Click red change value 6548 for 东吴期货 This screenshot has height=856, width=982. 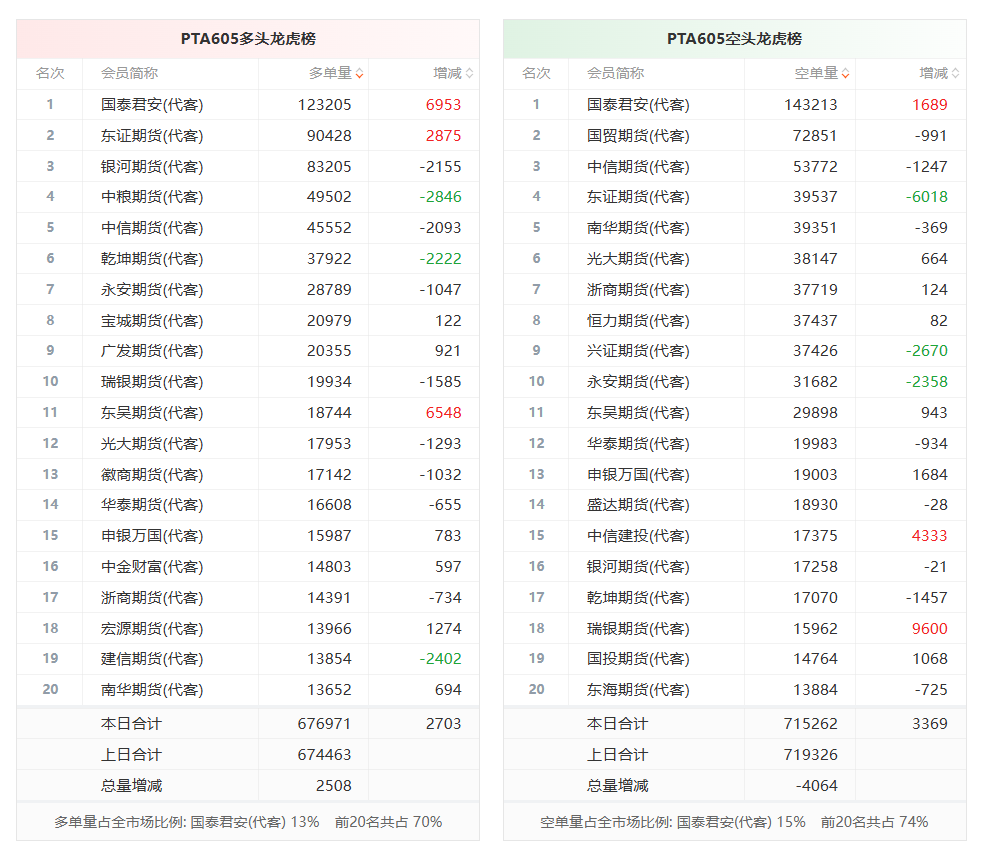[443, 413]
